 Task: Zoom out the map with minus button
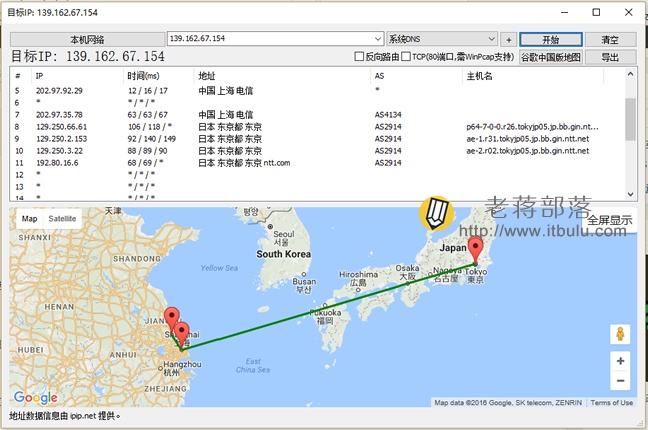[620, 380]
